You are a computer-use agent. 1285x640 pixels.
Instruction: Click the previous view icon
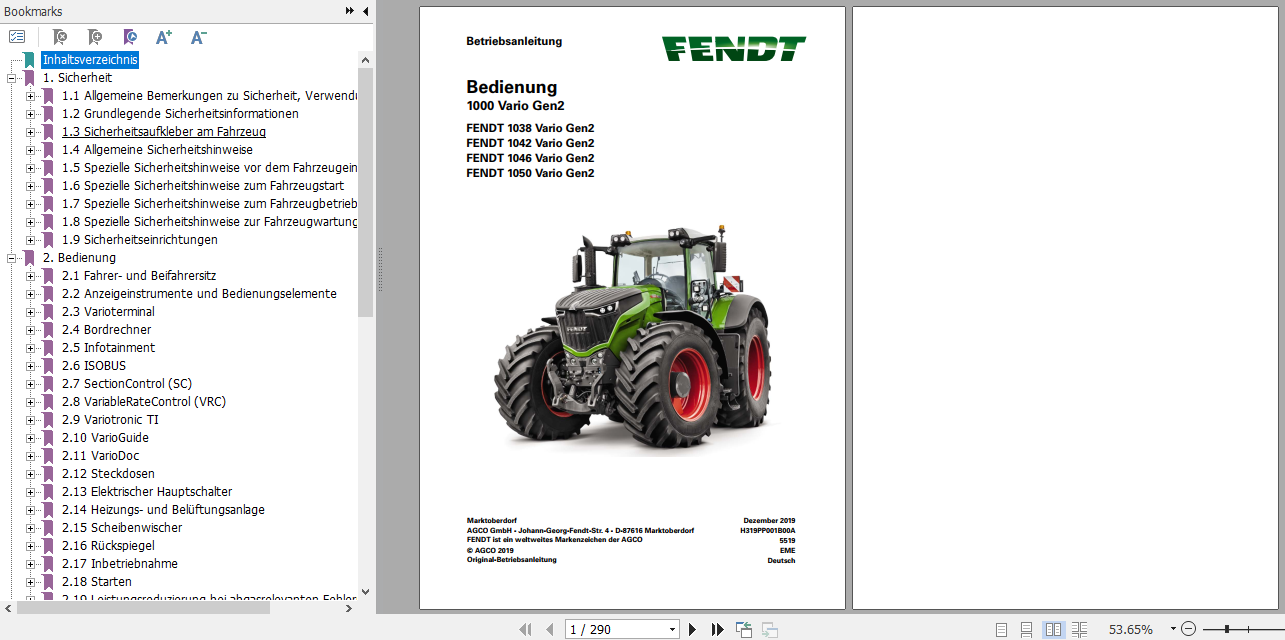(744, 629)
